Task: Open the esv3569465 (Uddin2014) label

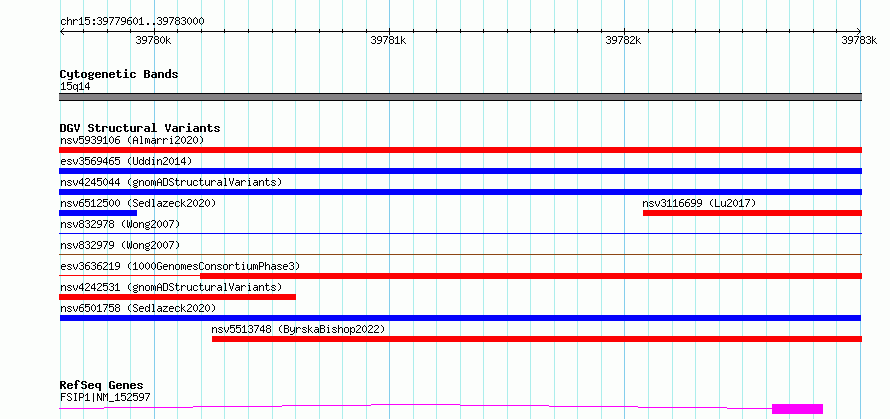Action: (x=126, y=161)
